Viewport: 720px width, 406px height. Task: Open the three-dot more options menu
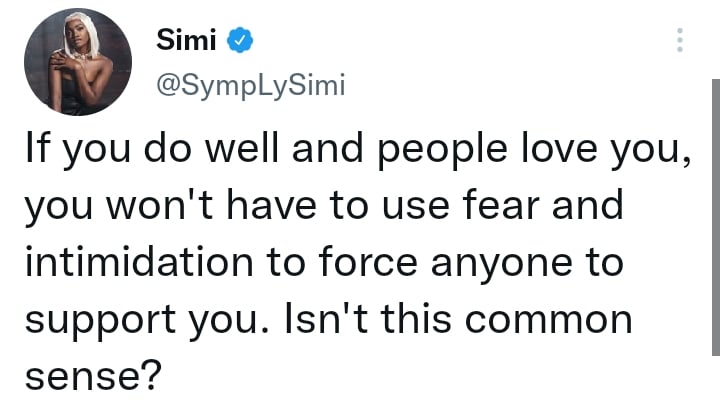click(680, 40)
